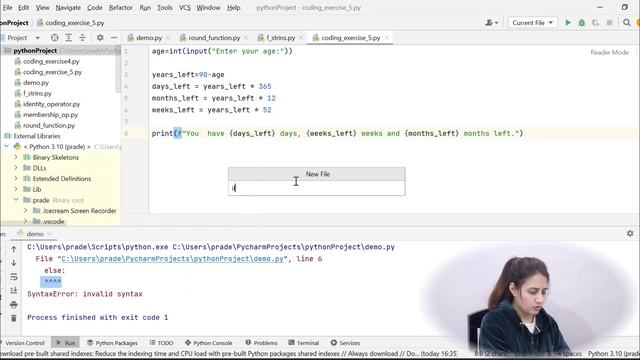Screen dimensions: 640x360
Task: Open the Current File run configuration dropdown
Action: pos(532,23)
